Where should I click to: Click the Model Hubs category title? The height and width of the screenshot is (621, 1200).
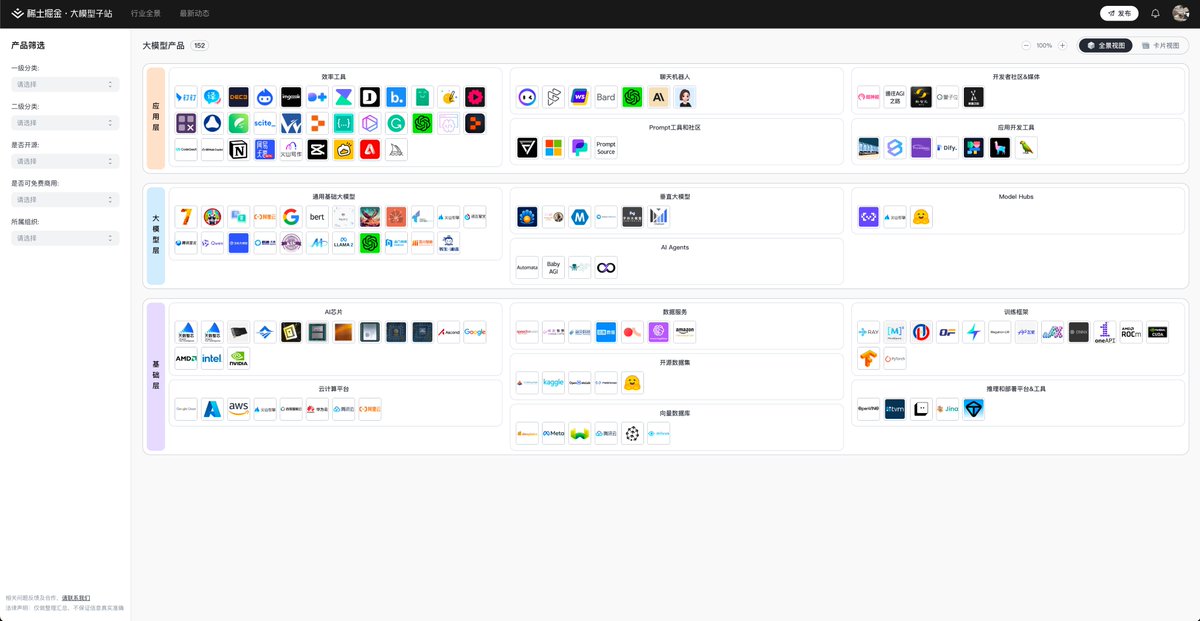(x=1016, y=197)
